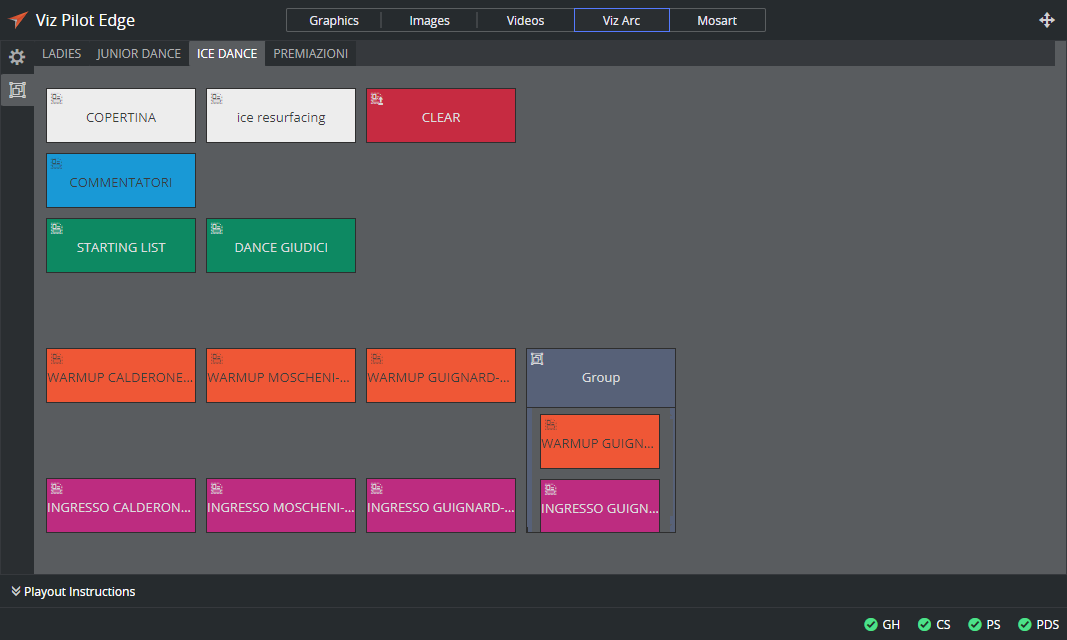This screenshot has width=1067, height=640.
Task: Check the CS status indicator
Action: point(934,624)
